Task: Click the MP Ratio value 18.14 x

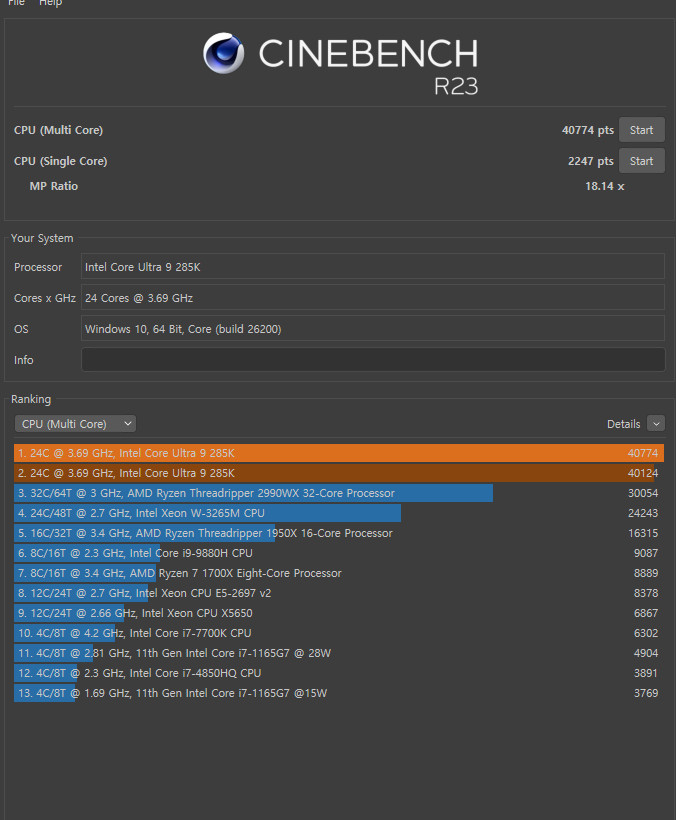Action: [604, 186]
